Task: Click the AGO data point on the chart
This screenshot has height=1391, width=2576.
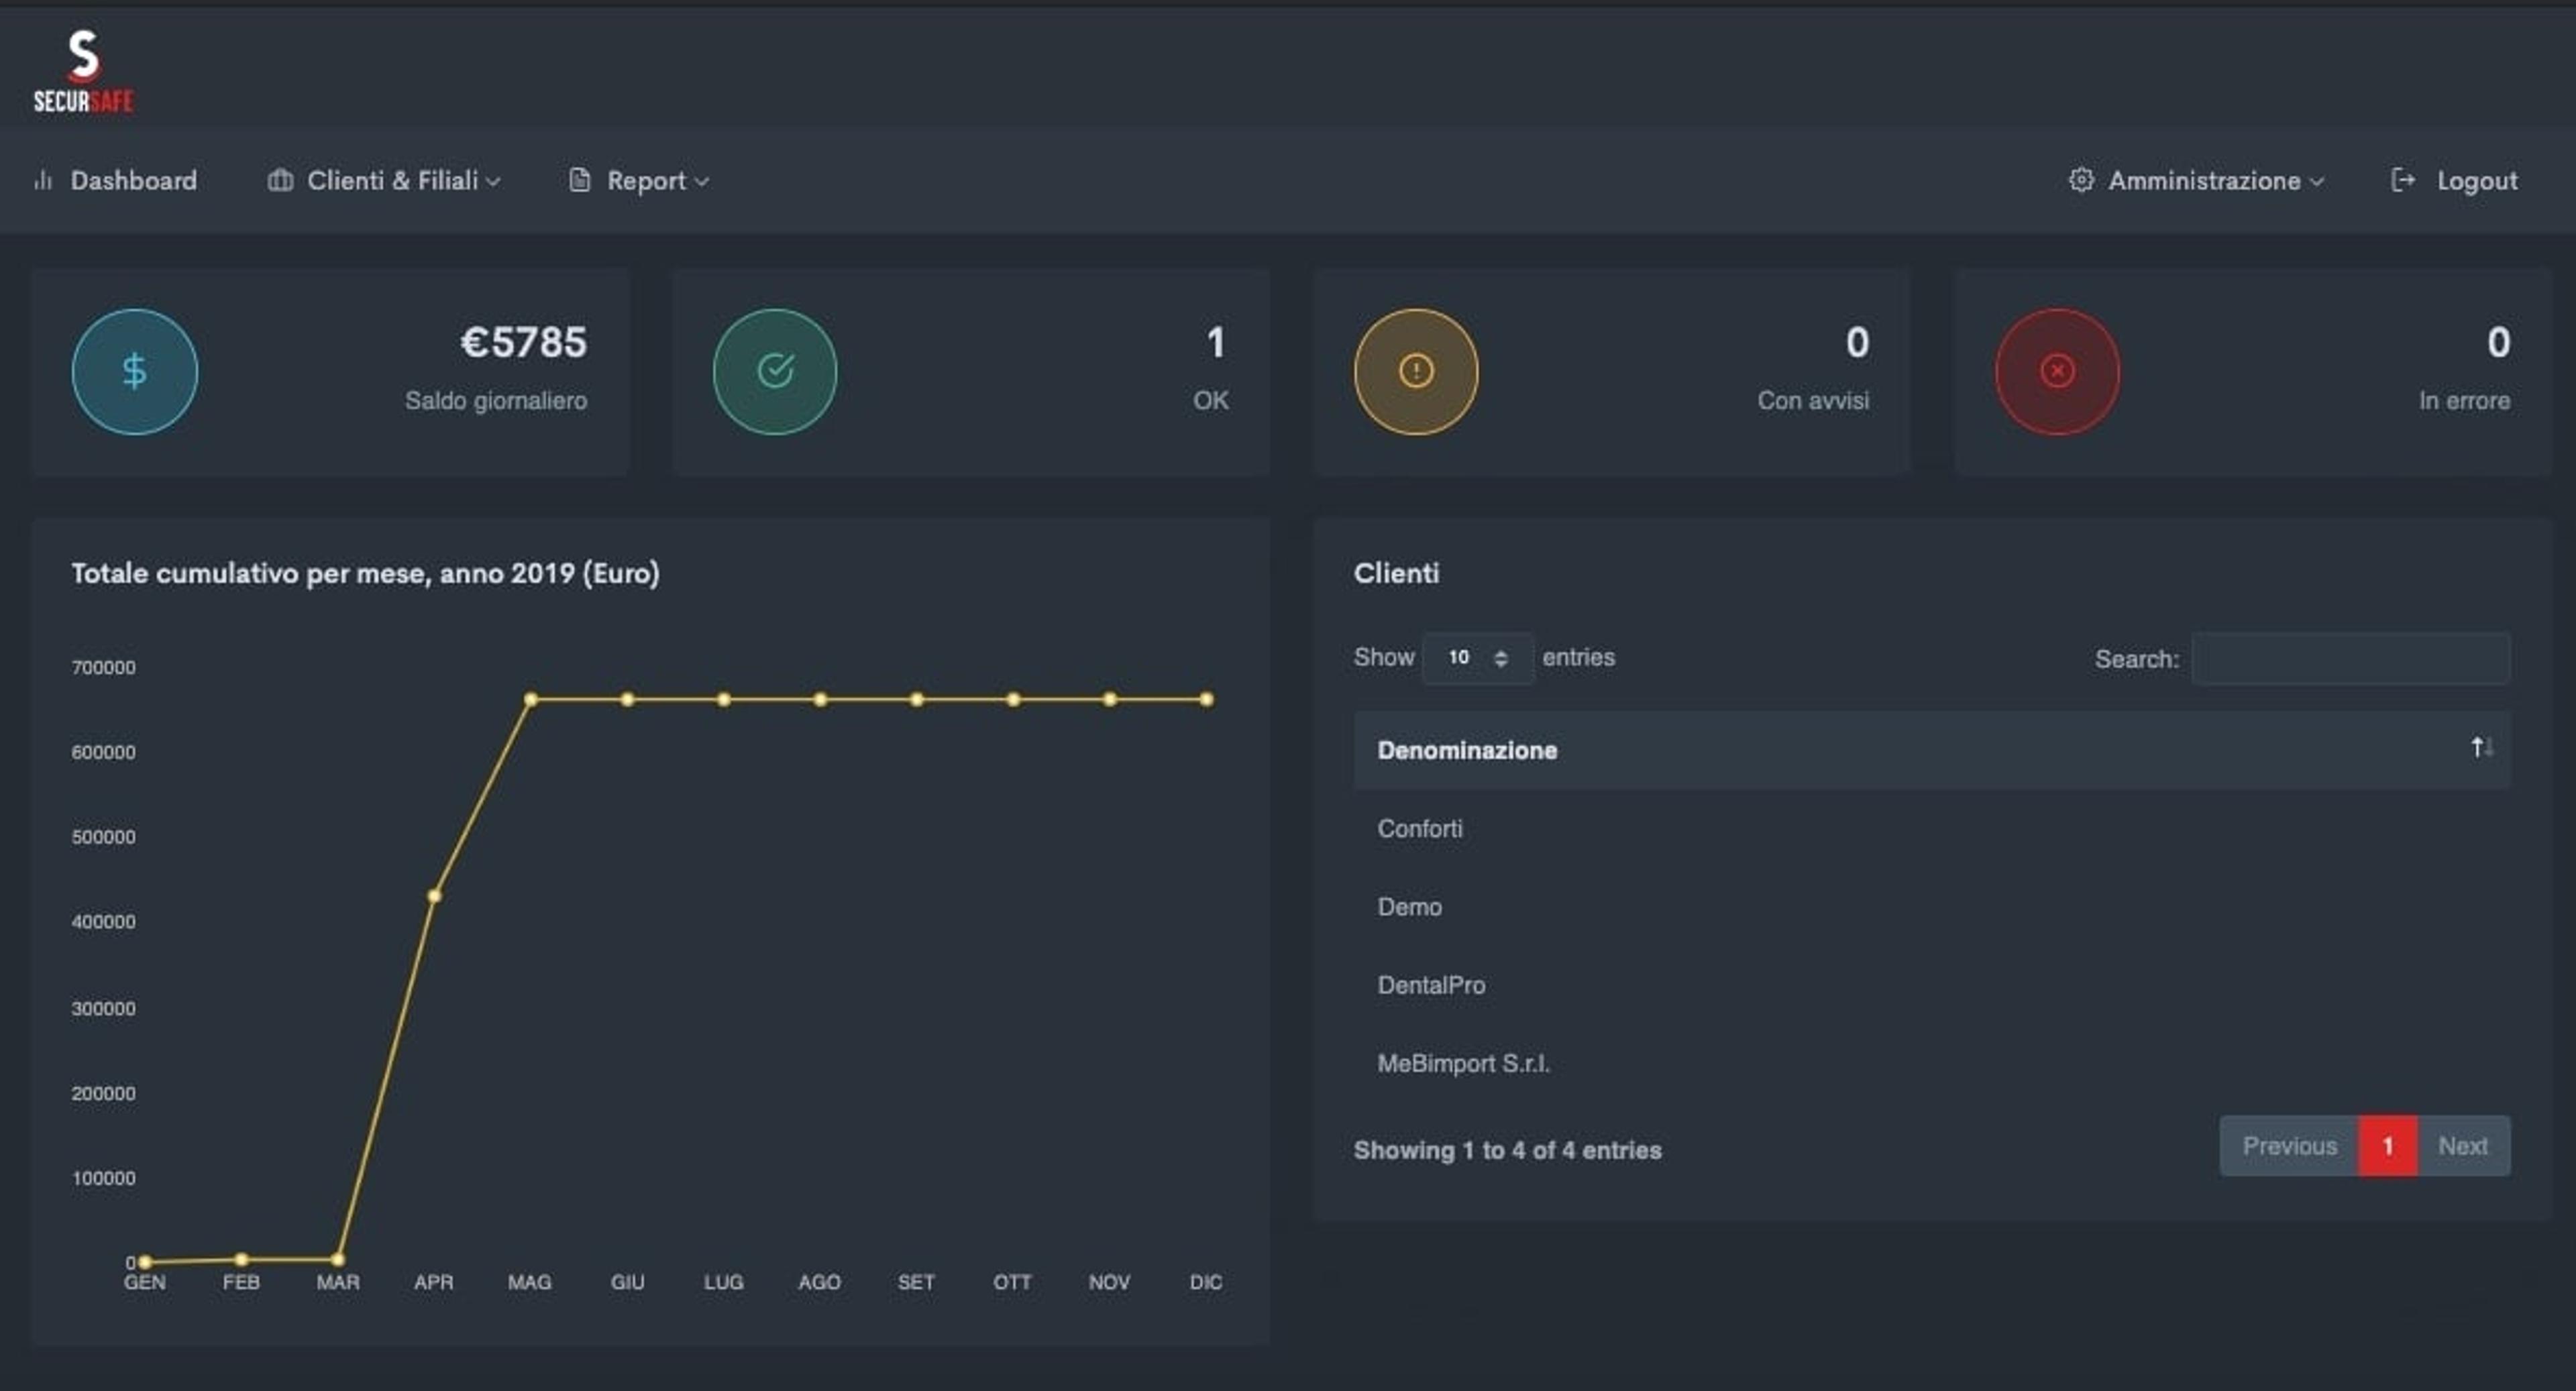Action: pyautogui.click(x=820, y=699)
